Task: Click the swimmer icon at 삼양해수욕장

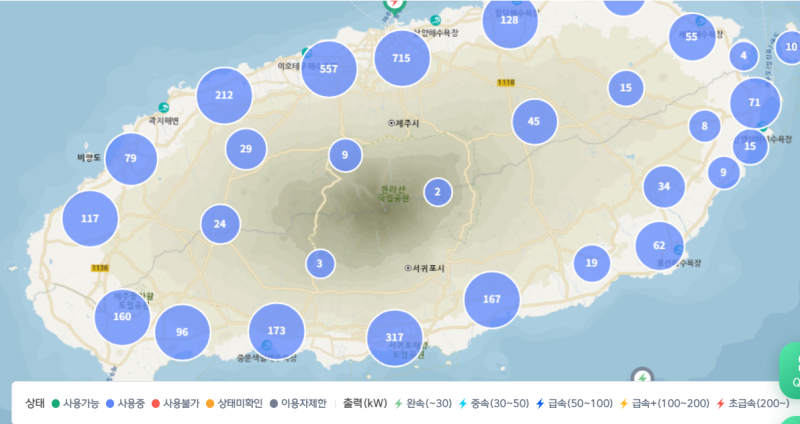Action: [x=435, y=20]
